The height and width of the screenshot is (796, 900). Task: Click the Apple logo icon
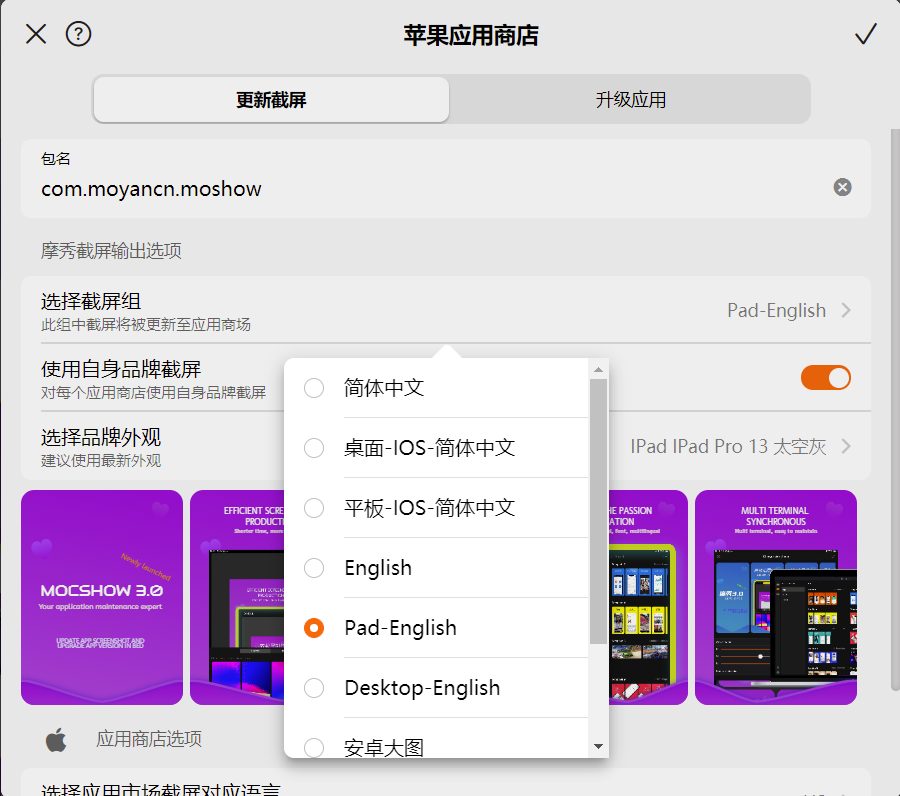56,739
